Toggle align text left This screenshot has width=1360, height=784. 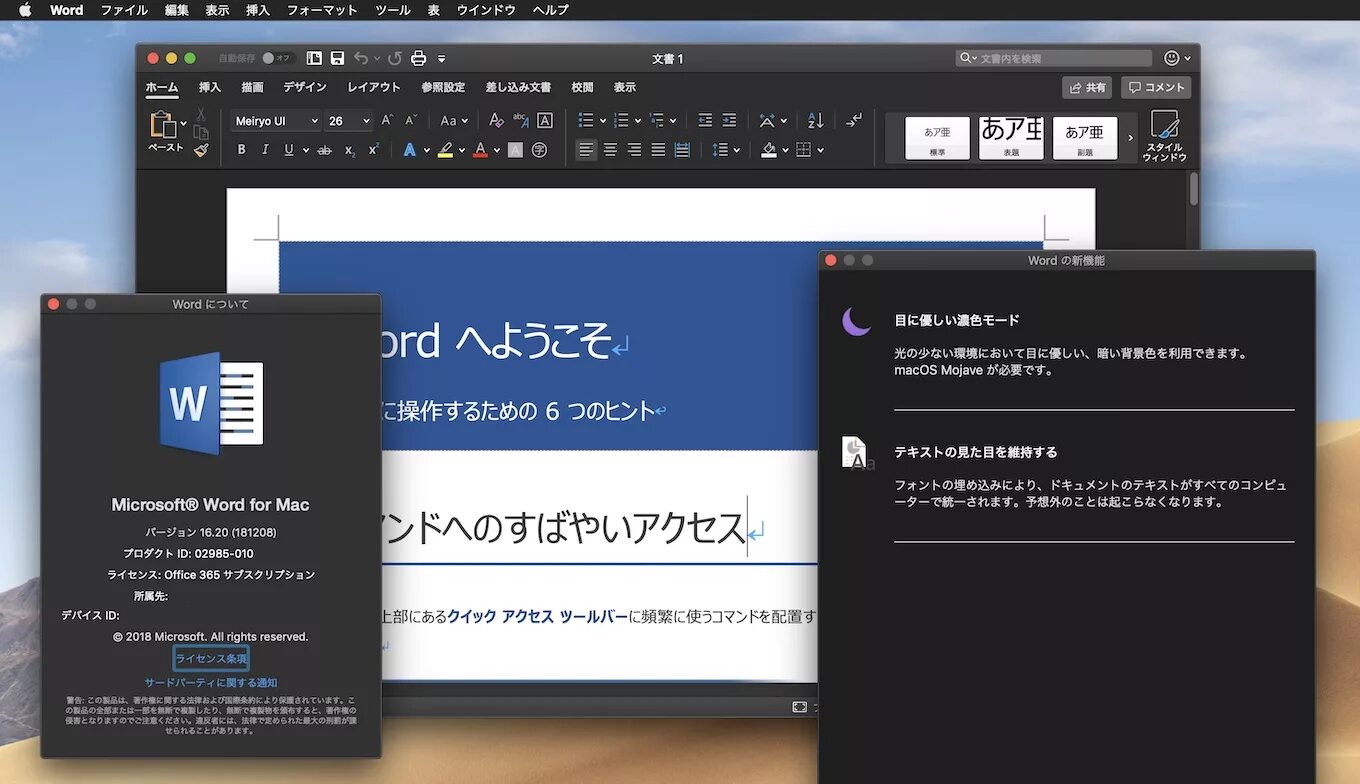[586, 150]
